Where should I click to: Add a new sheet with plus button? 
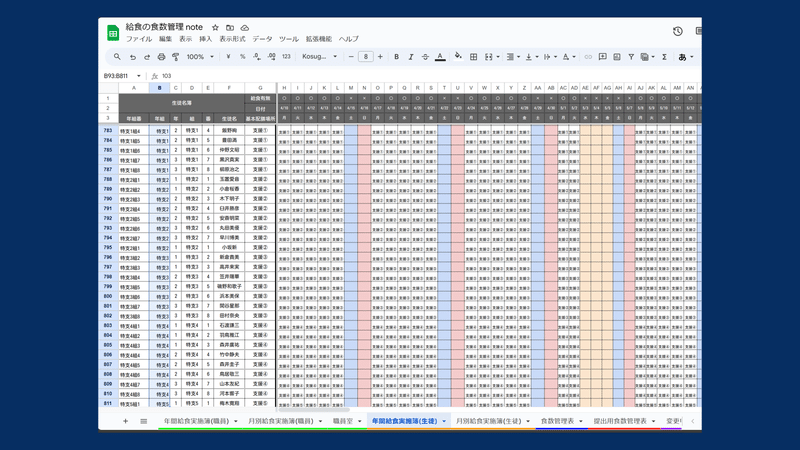[x=126, y=421]
